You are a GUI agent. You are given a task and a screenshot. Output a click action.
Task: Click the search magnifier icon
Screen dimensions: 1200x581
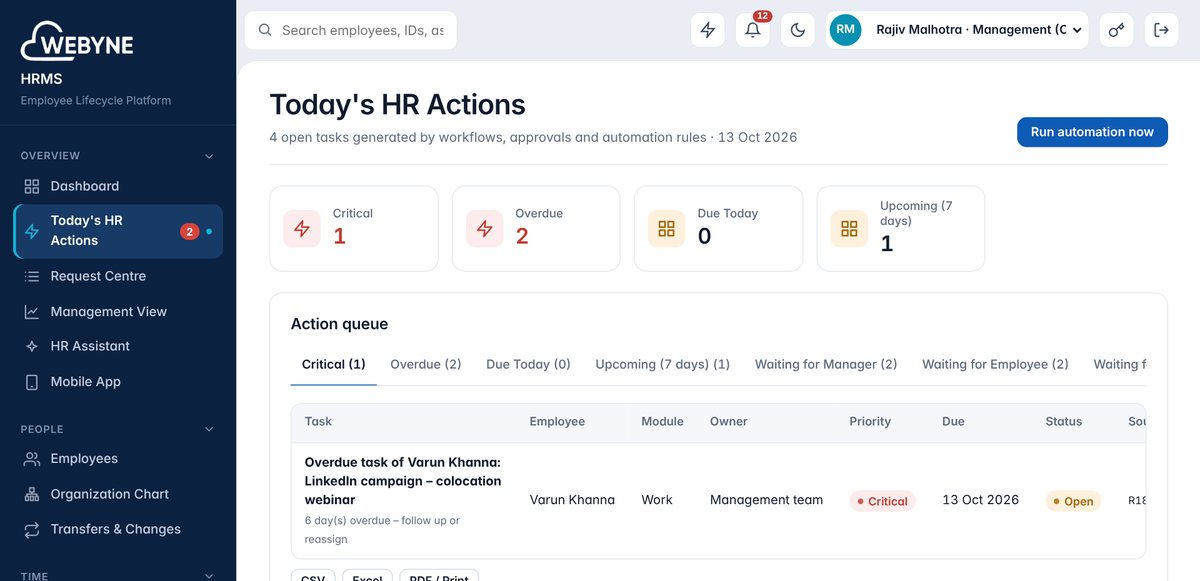(x=265, y=30)
